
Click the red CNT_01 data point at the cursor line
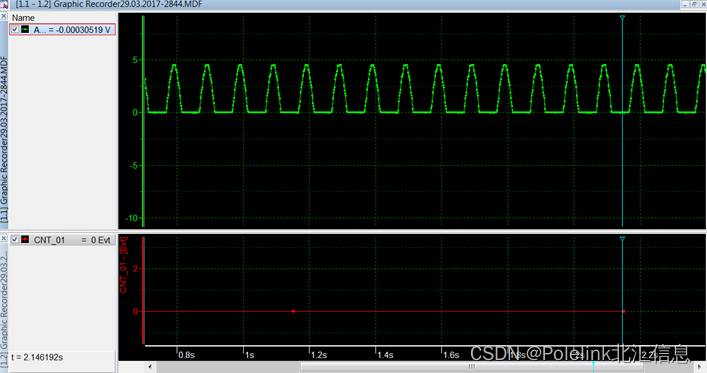pos(624,311)
